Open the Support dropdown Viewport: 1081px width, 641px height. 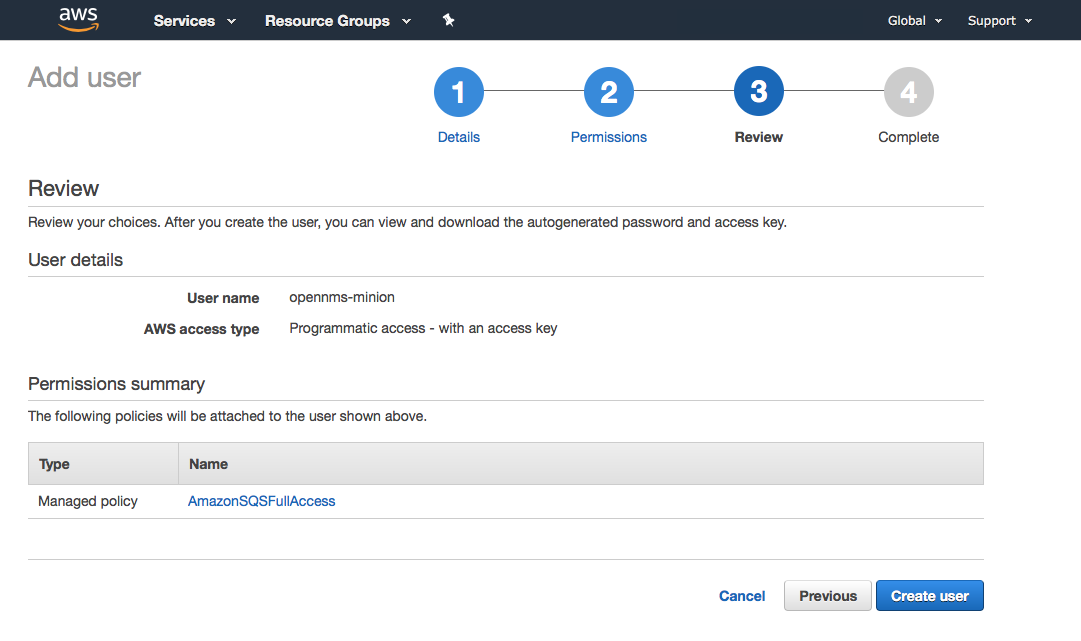pyautogui.click(x=998, y=20)
